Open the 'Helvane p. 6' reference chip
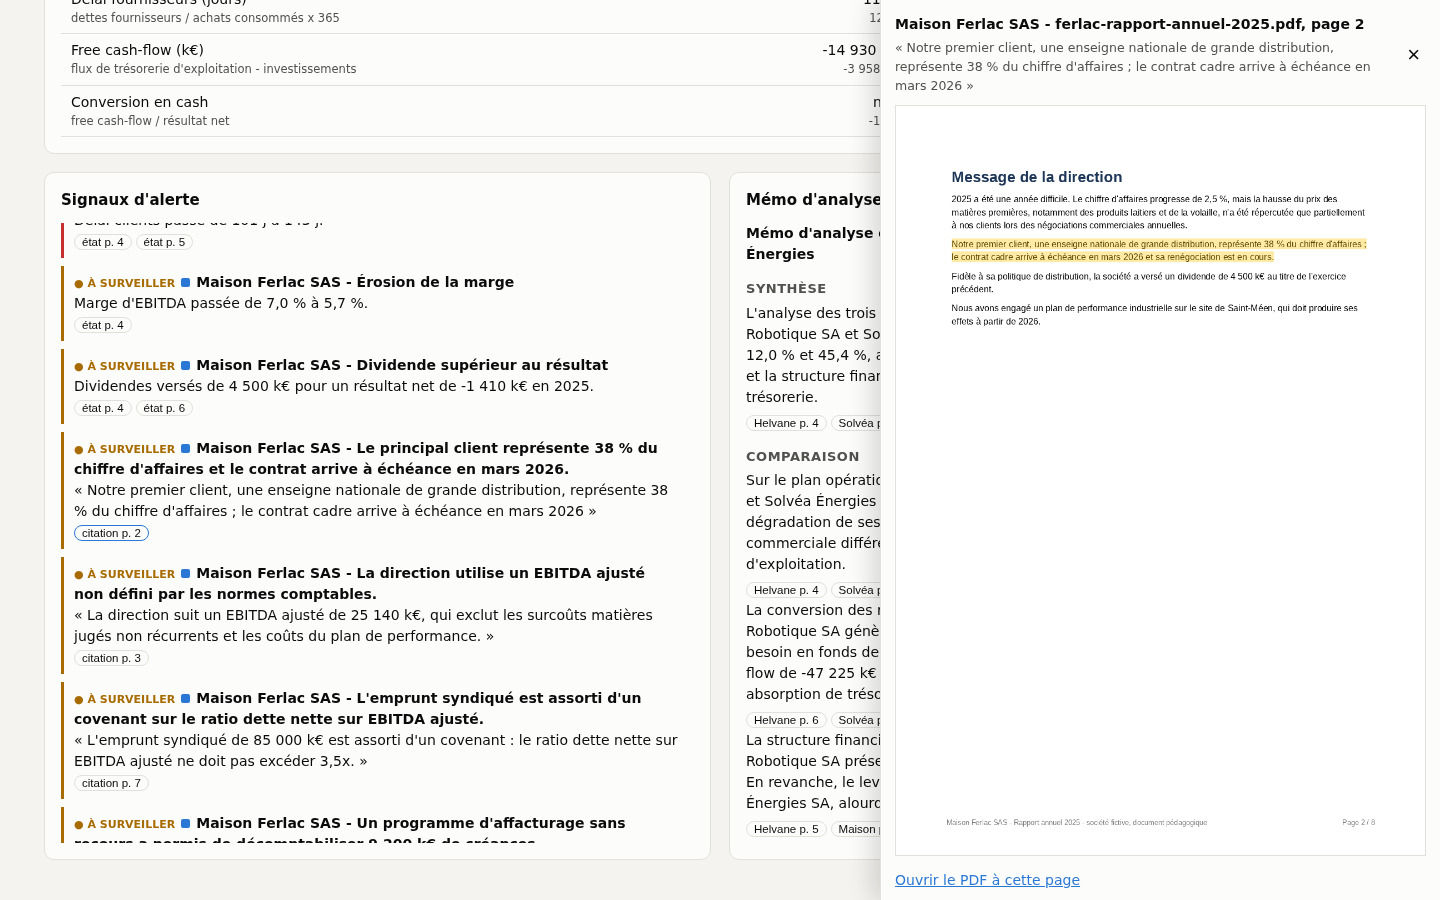1440x900 pixels. pos(786,720)
